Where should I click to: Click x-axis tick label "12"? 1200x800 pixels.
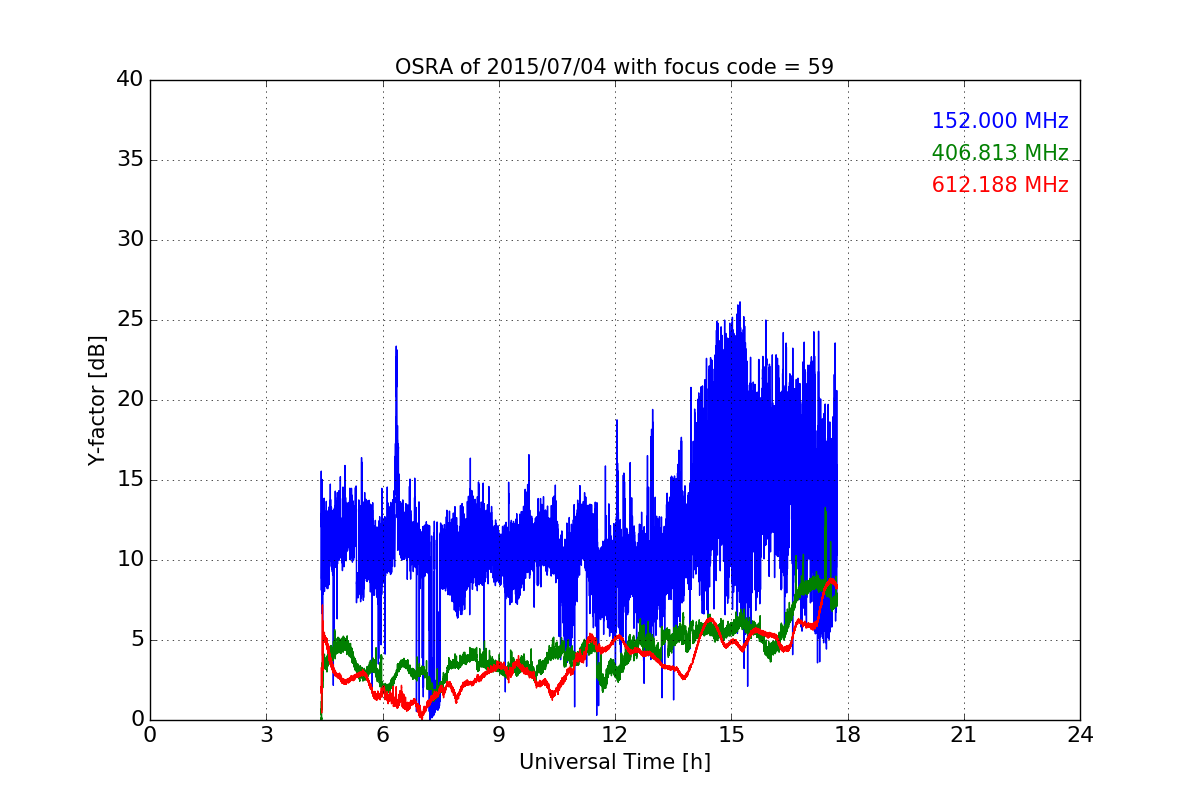615,735
